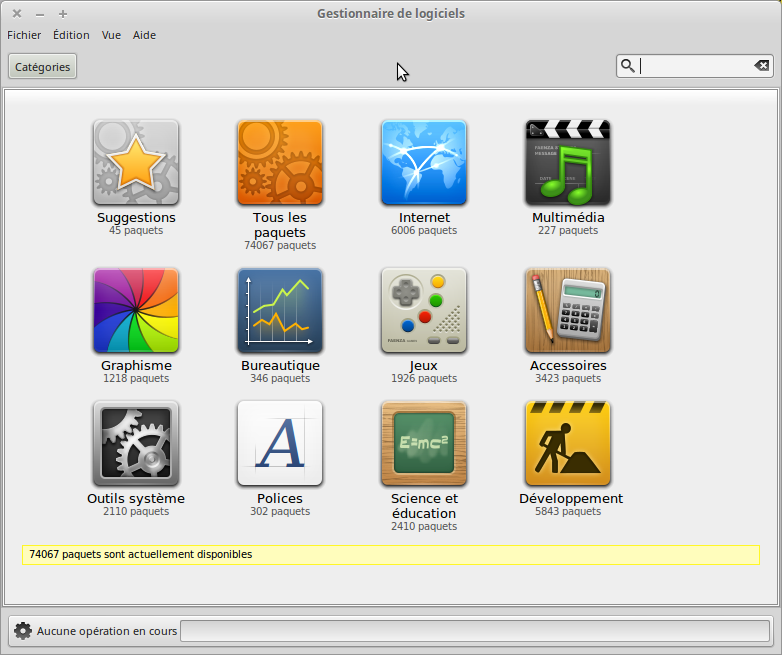Open Tous les paquets orange gears icon
The height and width of the screenshot is (655, 782).
280,163
